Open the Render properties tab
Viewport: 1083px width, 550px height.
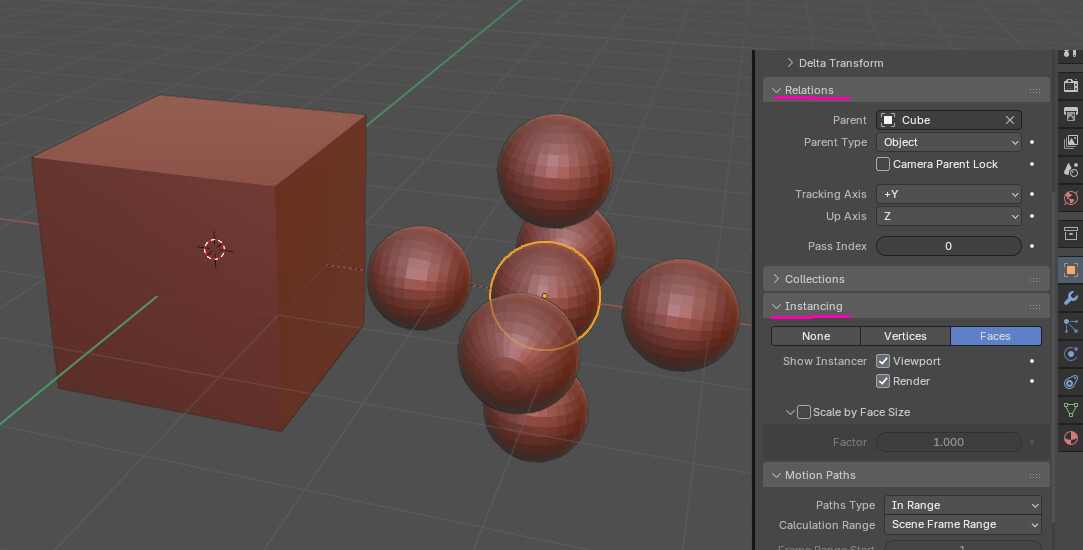pyautogui.click(x=1071, y=86)
